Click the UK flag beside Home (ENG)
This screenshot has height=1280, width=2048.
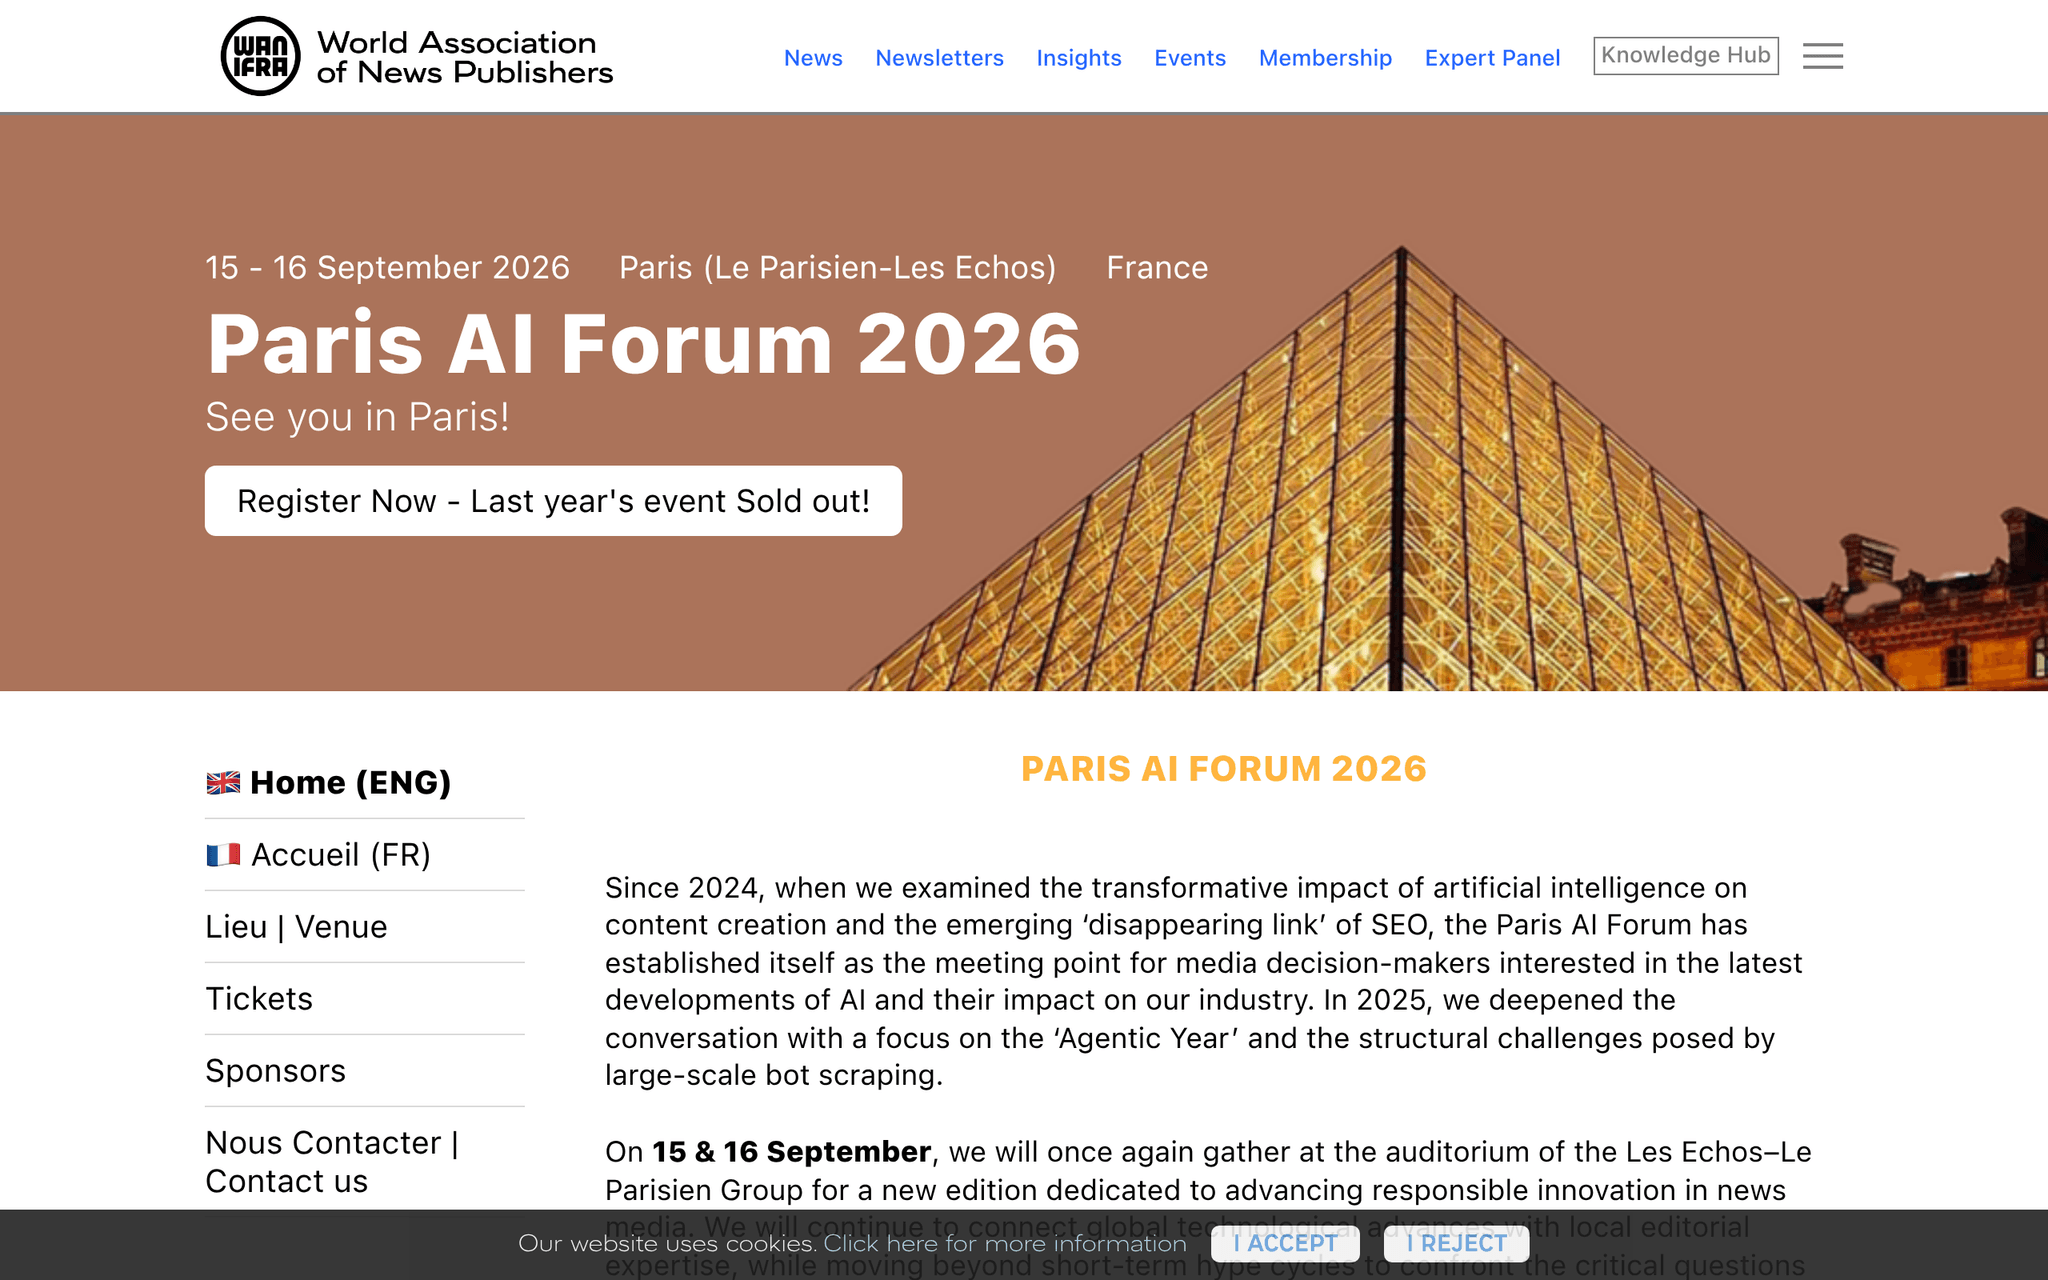[x=223, y=782]
